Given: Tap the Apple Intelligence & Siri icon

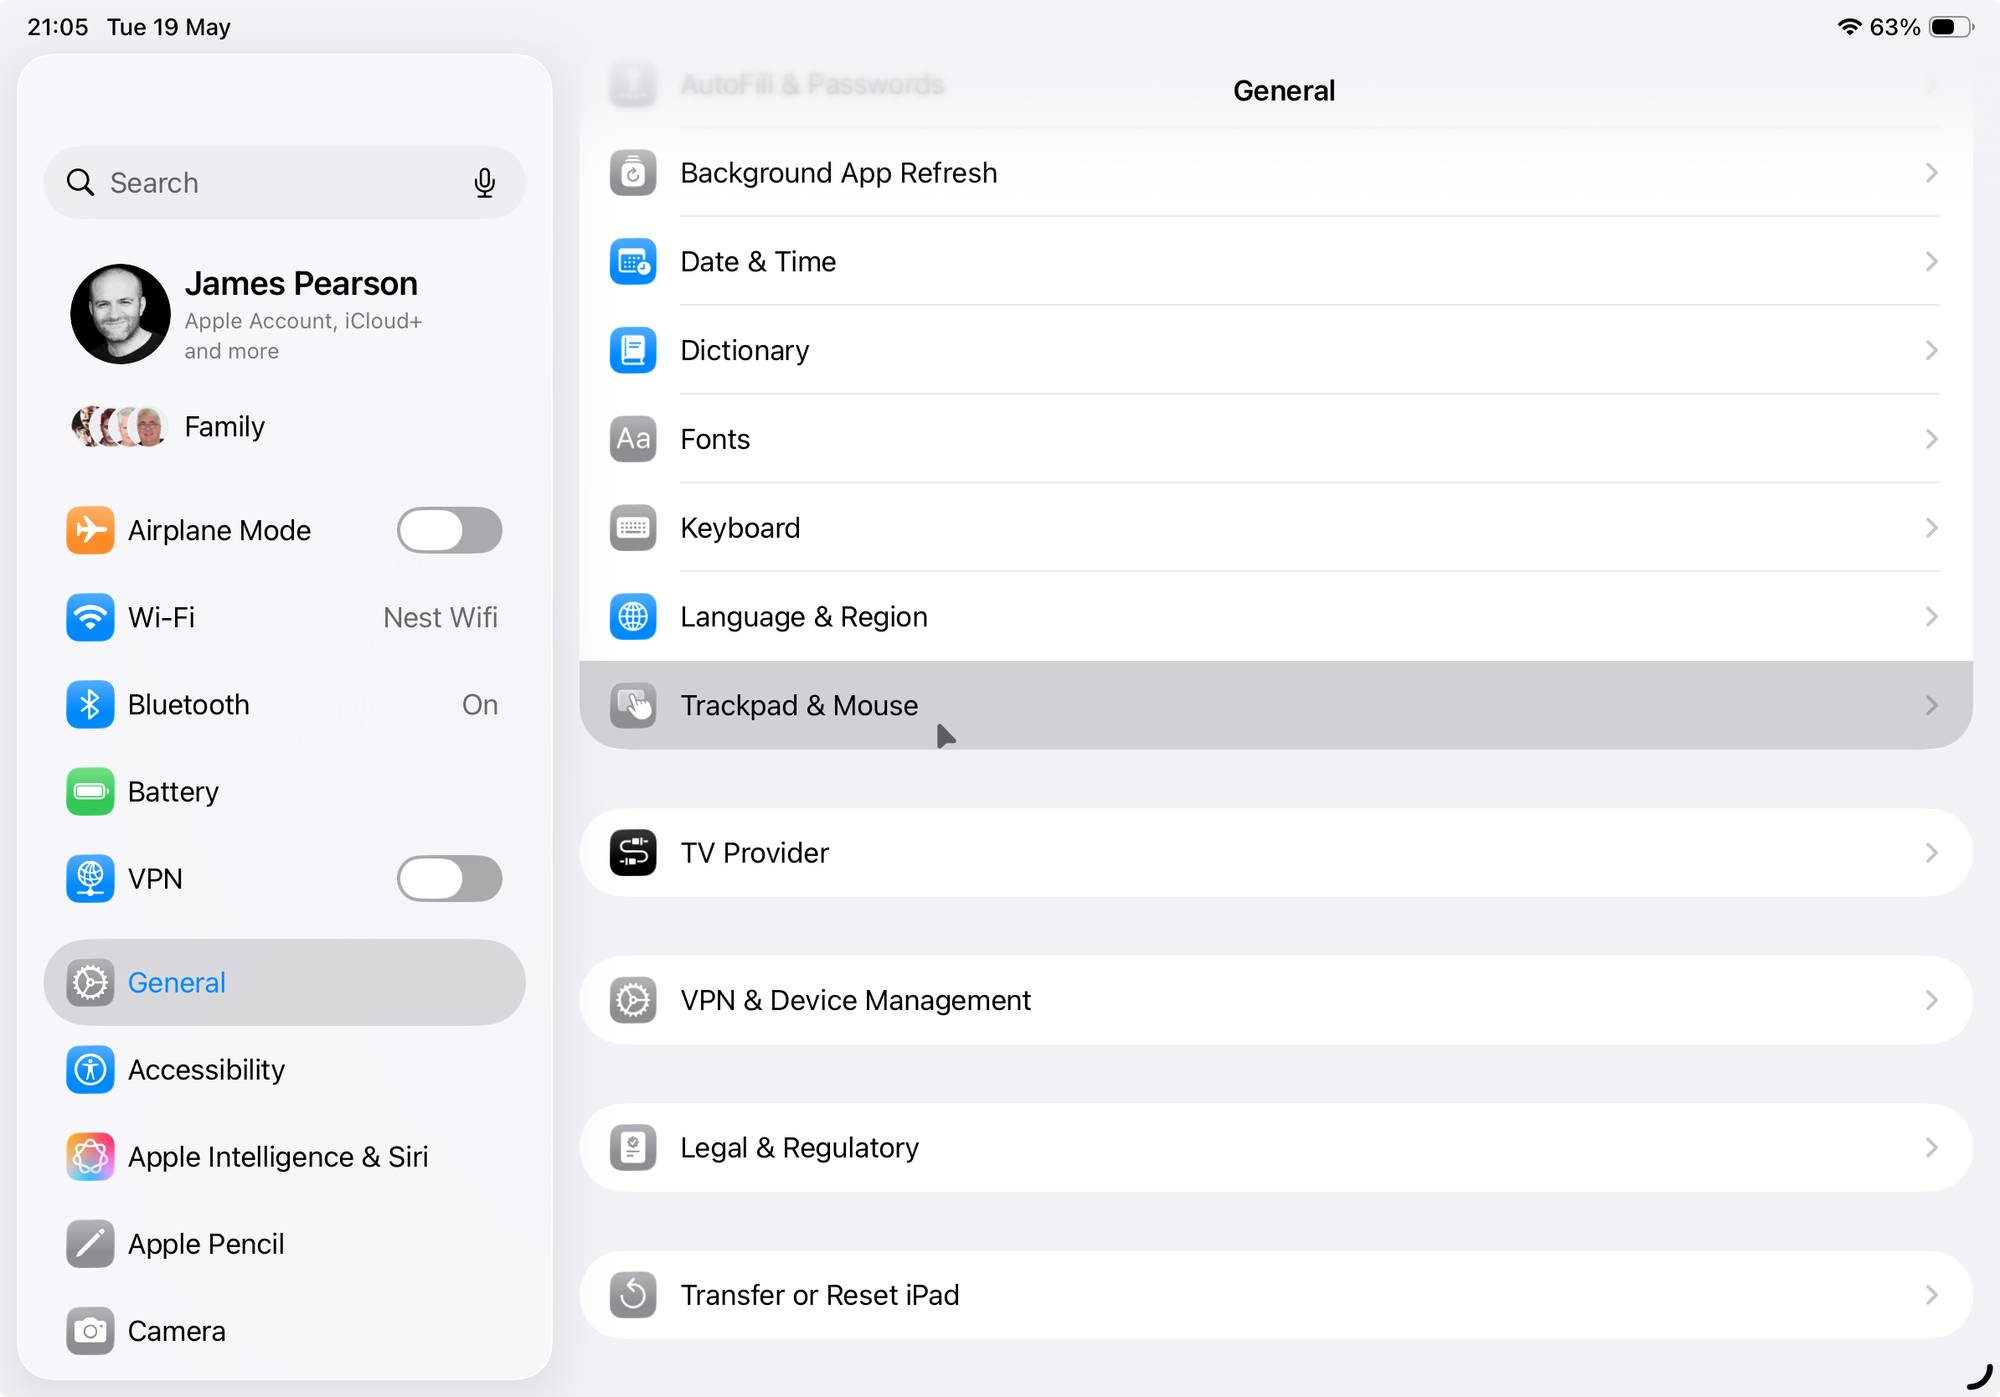Looking at the screenshot, I should pyautogui.click(x=90, y=1157).
